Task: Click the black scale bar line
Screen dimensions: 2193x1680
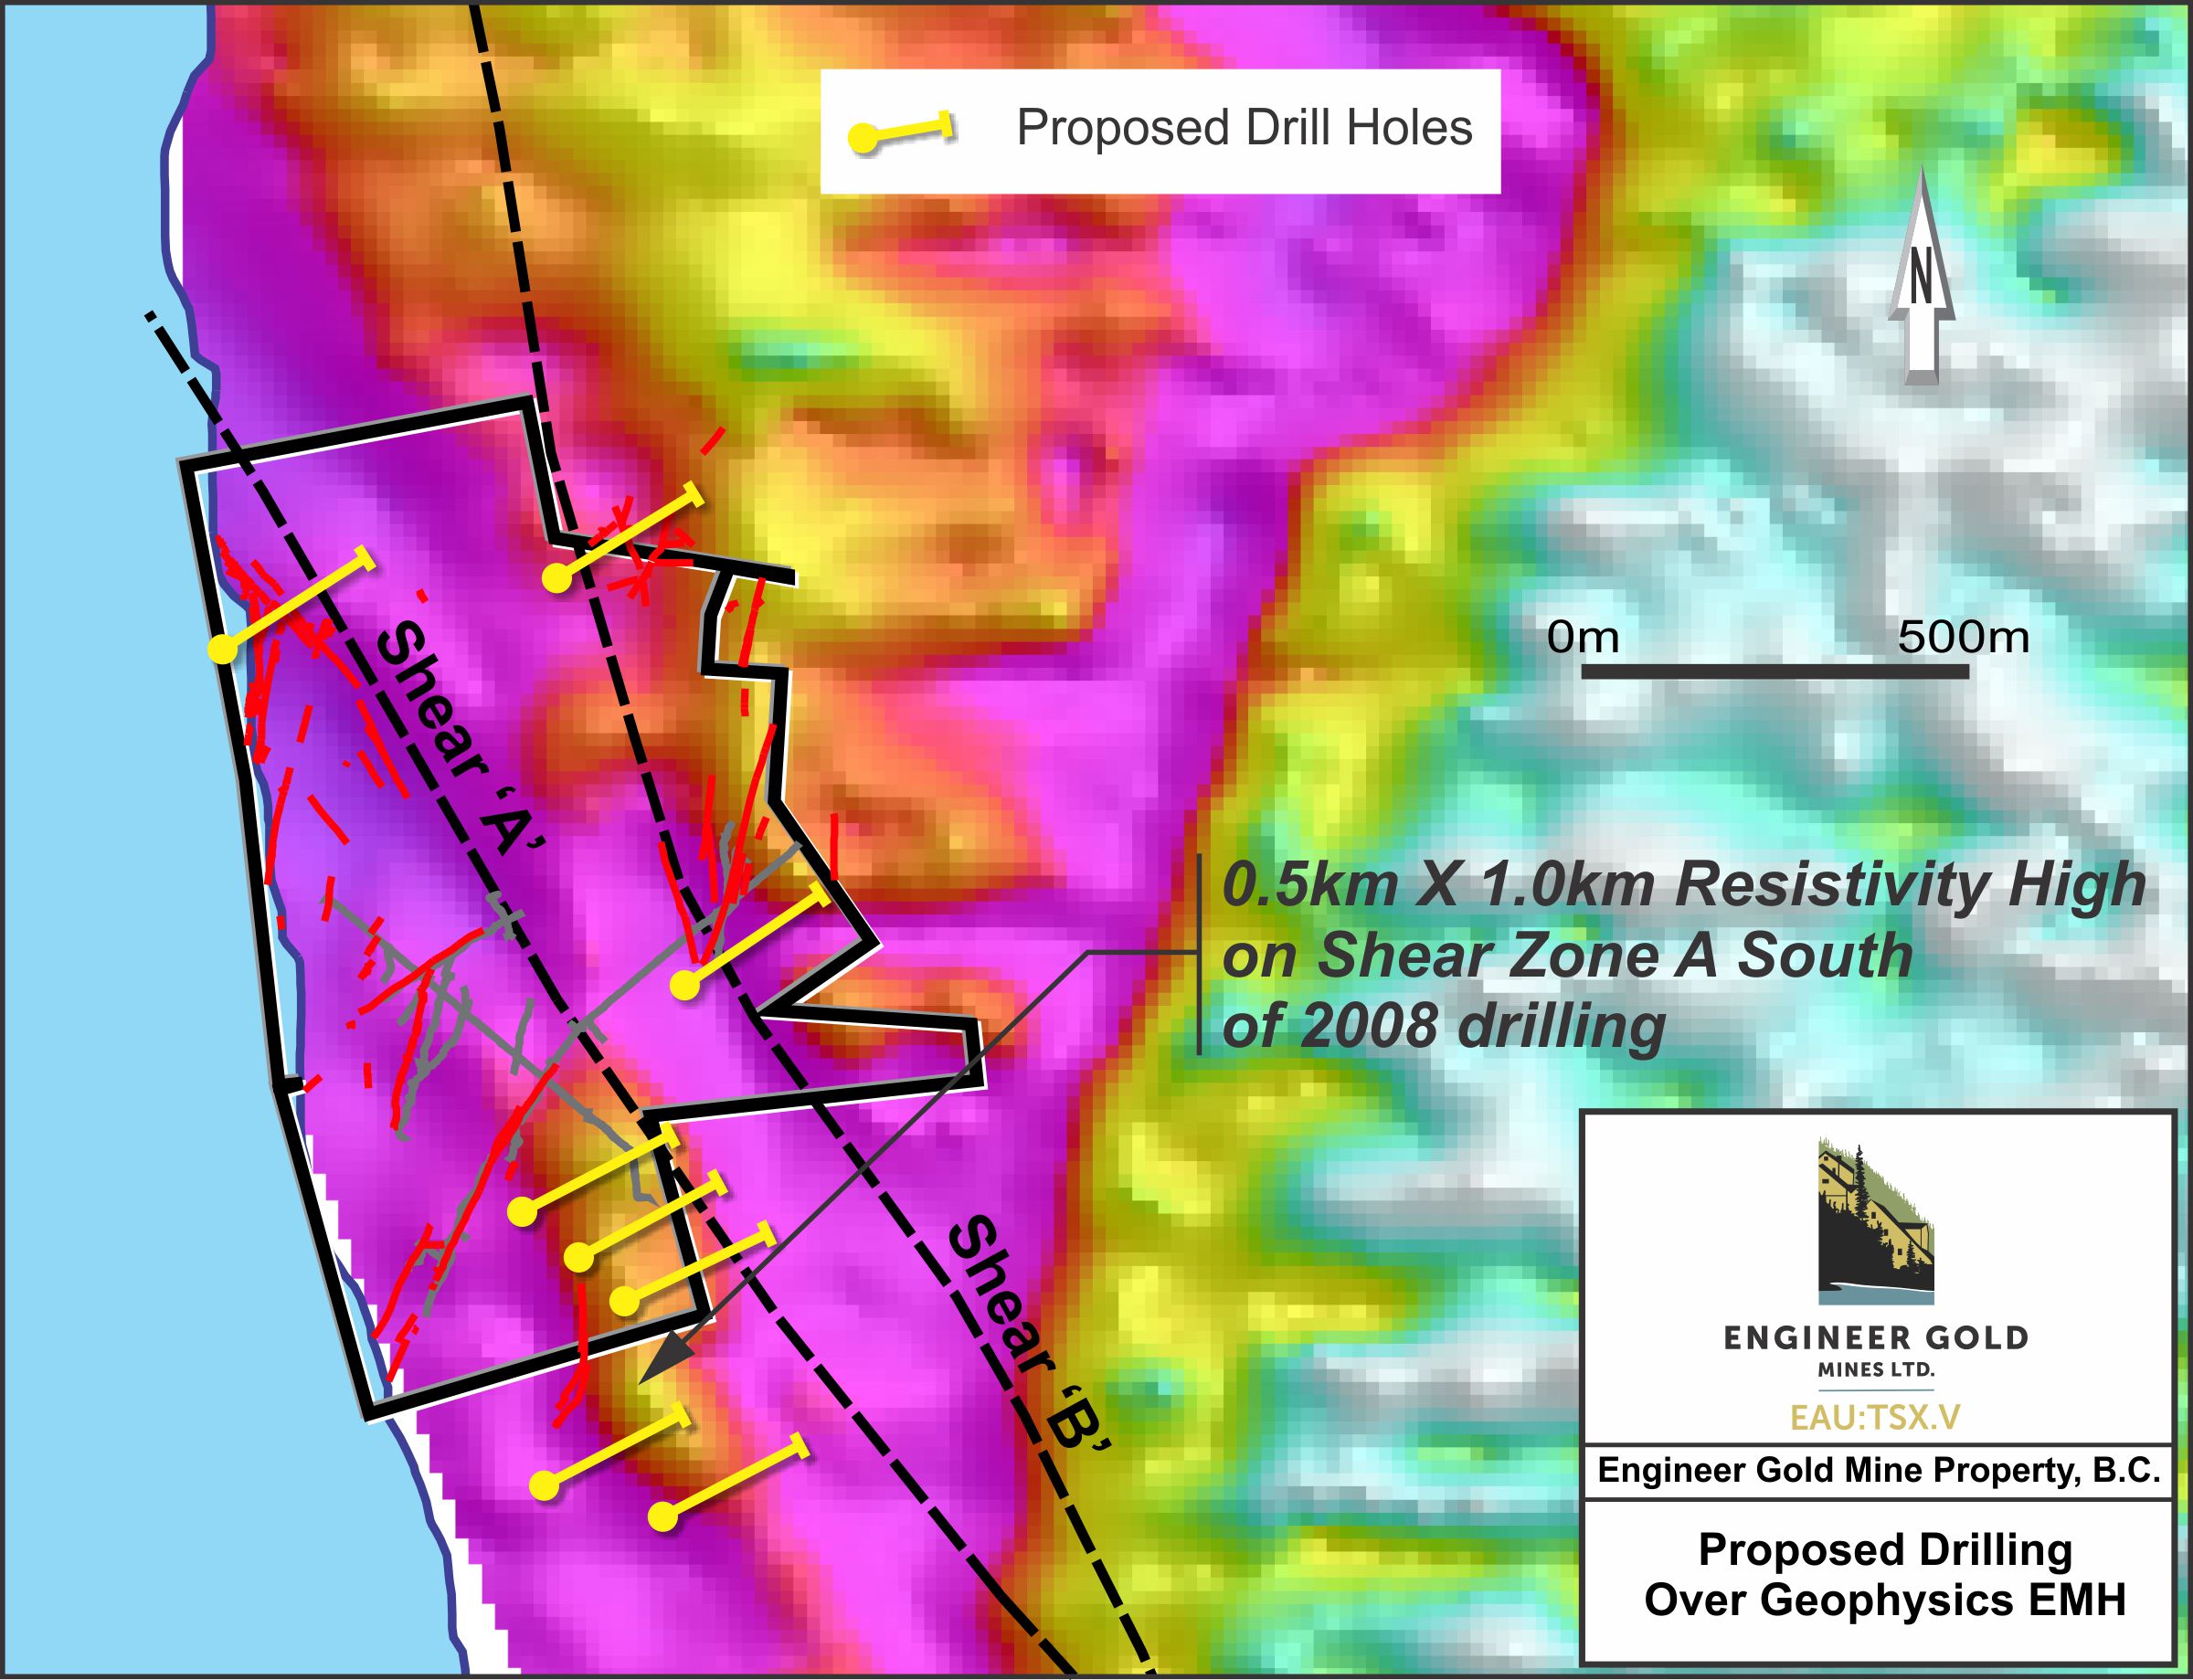Action: (1775, 672)
